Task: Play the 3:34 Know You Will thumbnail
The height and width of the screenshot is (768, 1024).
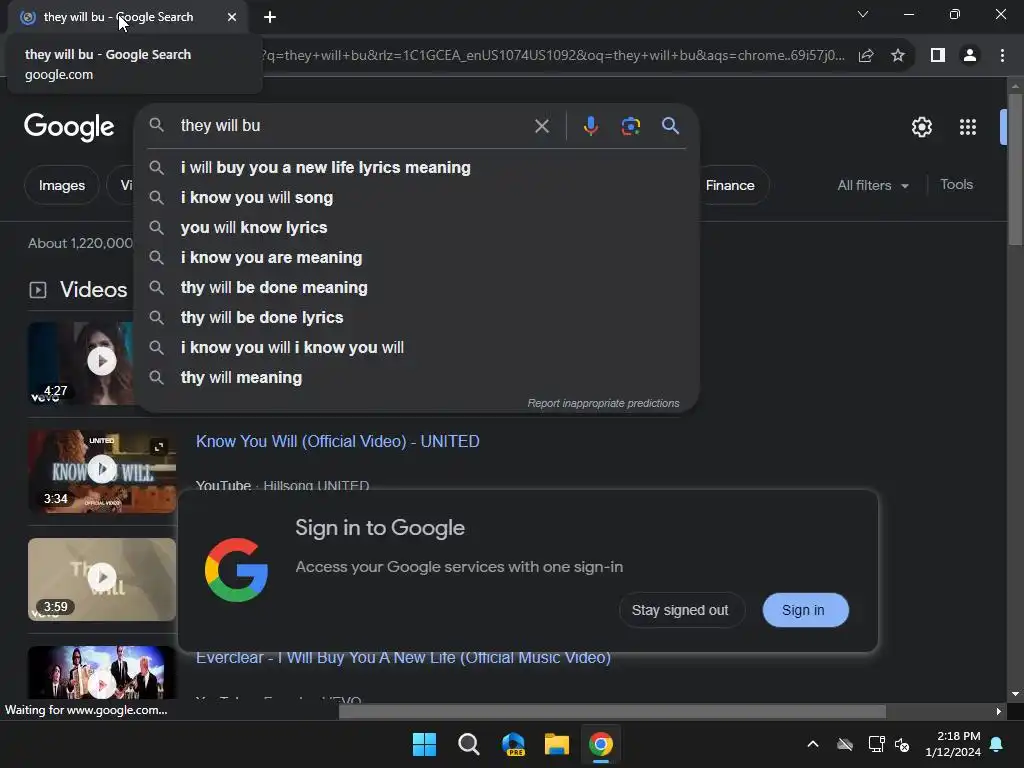Action: pos(101,471)
